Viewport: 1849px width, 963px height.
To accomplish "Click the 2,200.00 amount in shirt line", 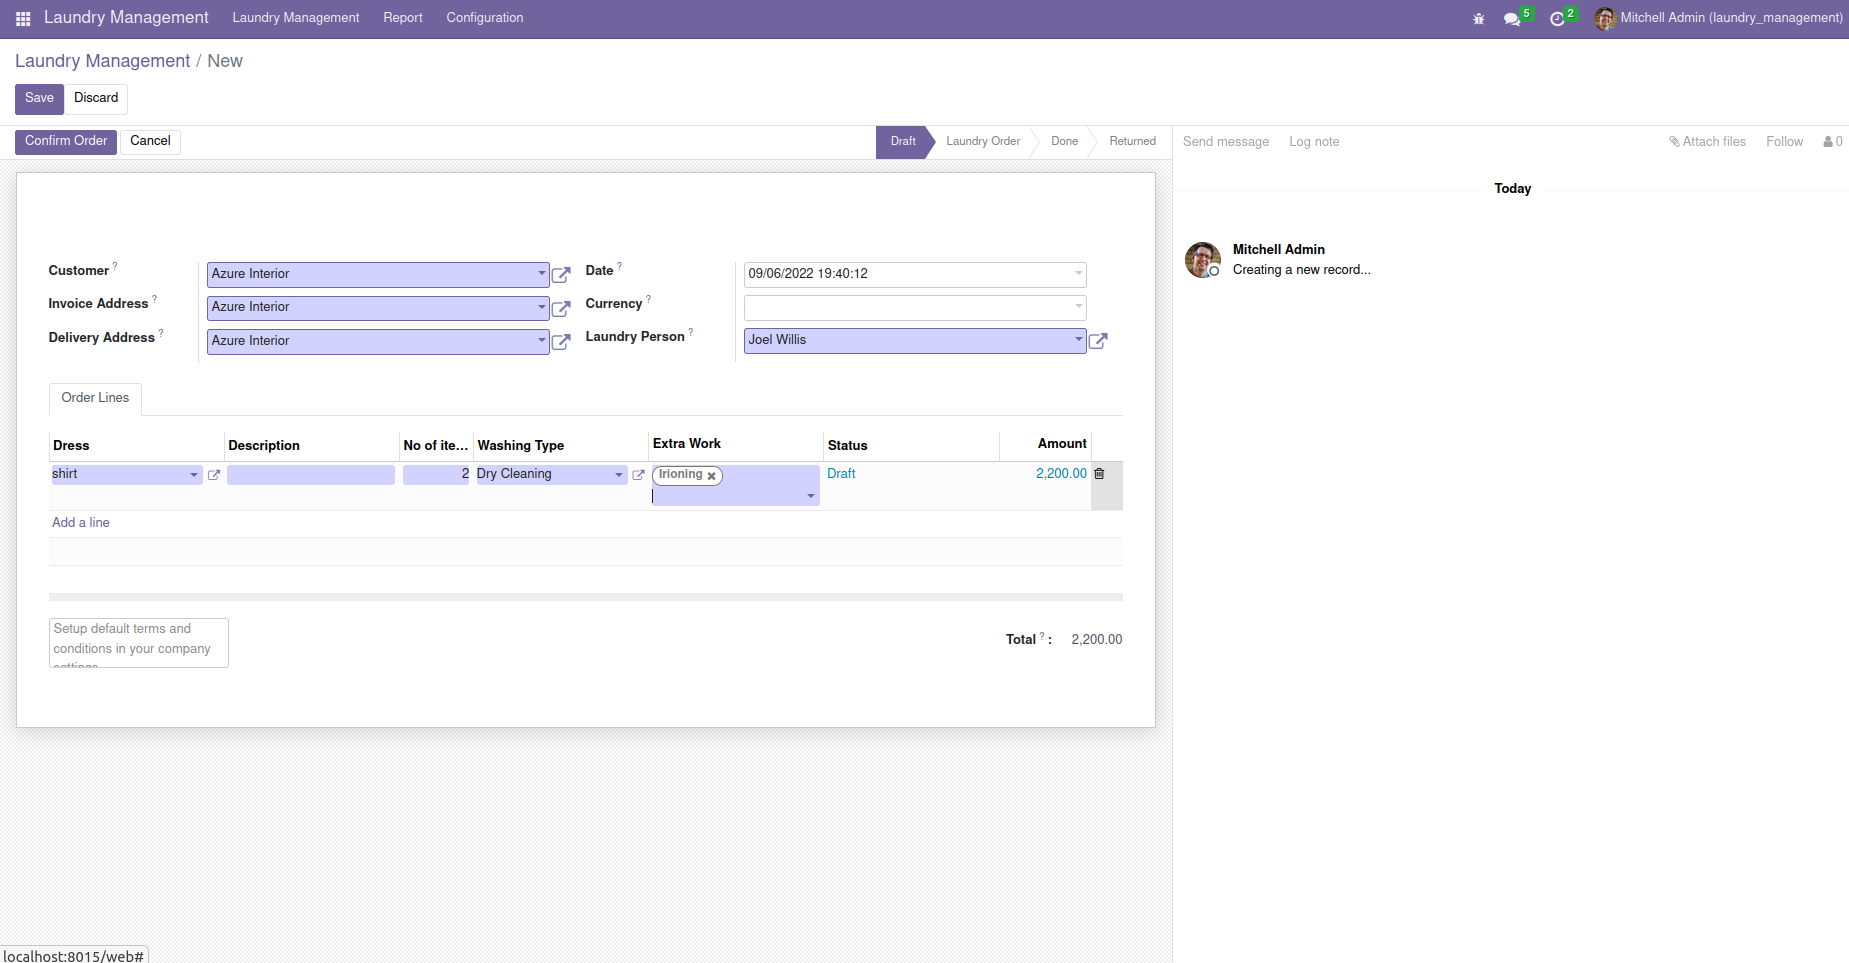I will point(1061,474).
